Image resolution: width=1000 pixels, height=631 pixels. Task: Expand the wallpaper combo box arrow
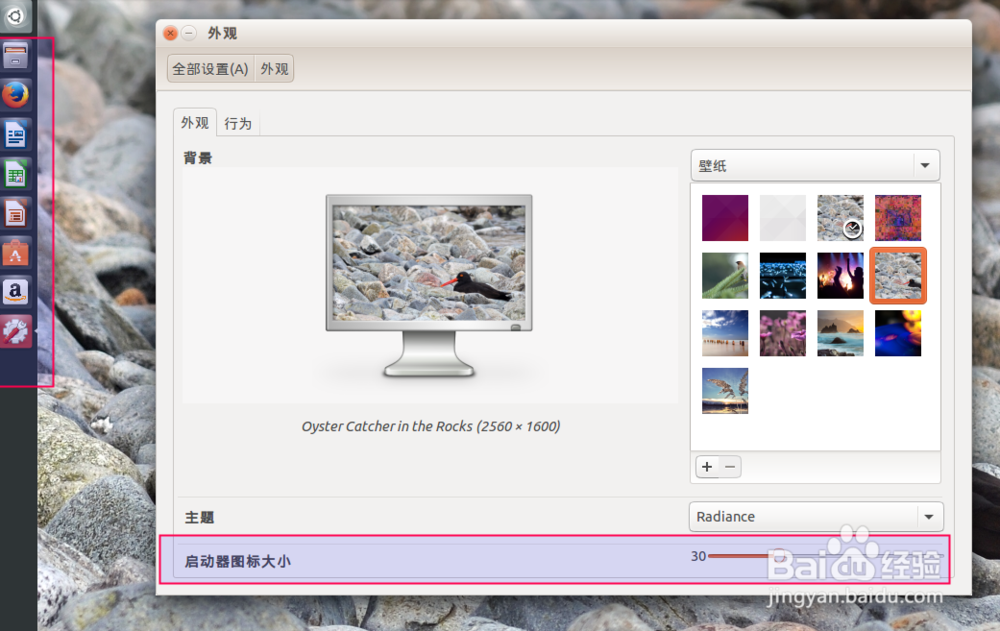click(x=925, y=165)
